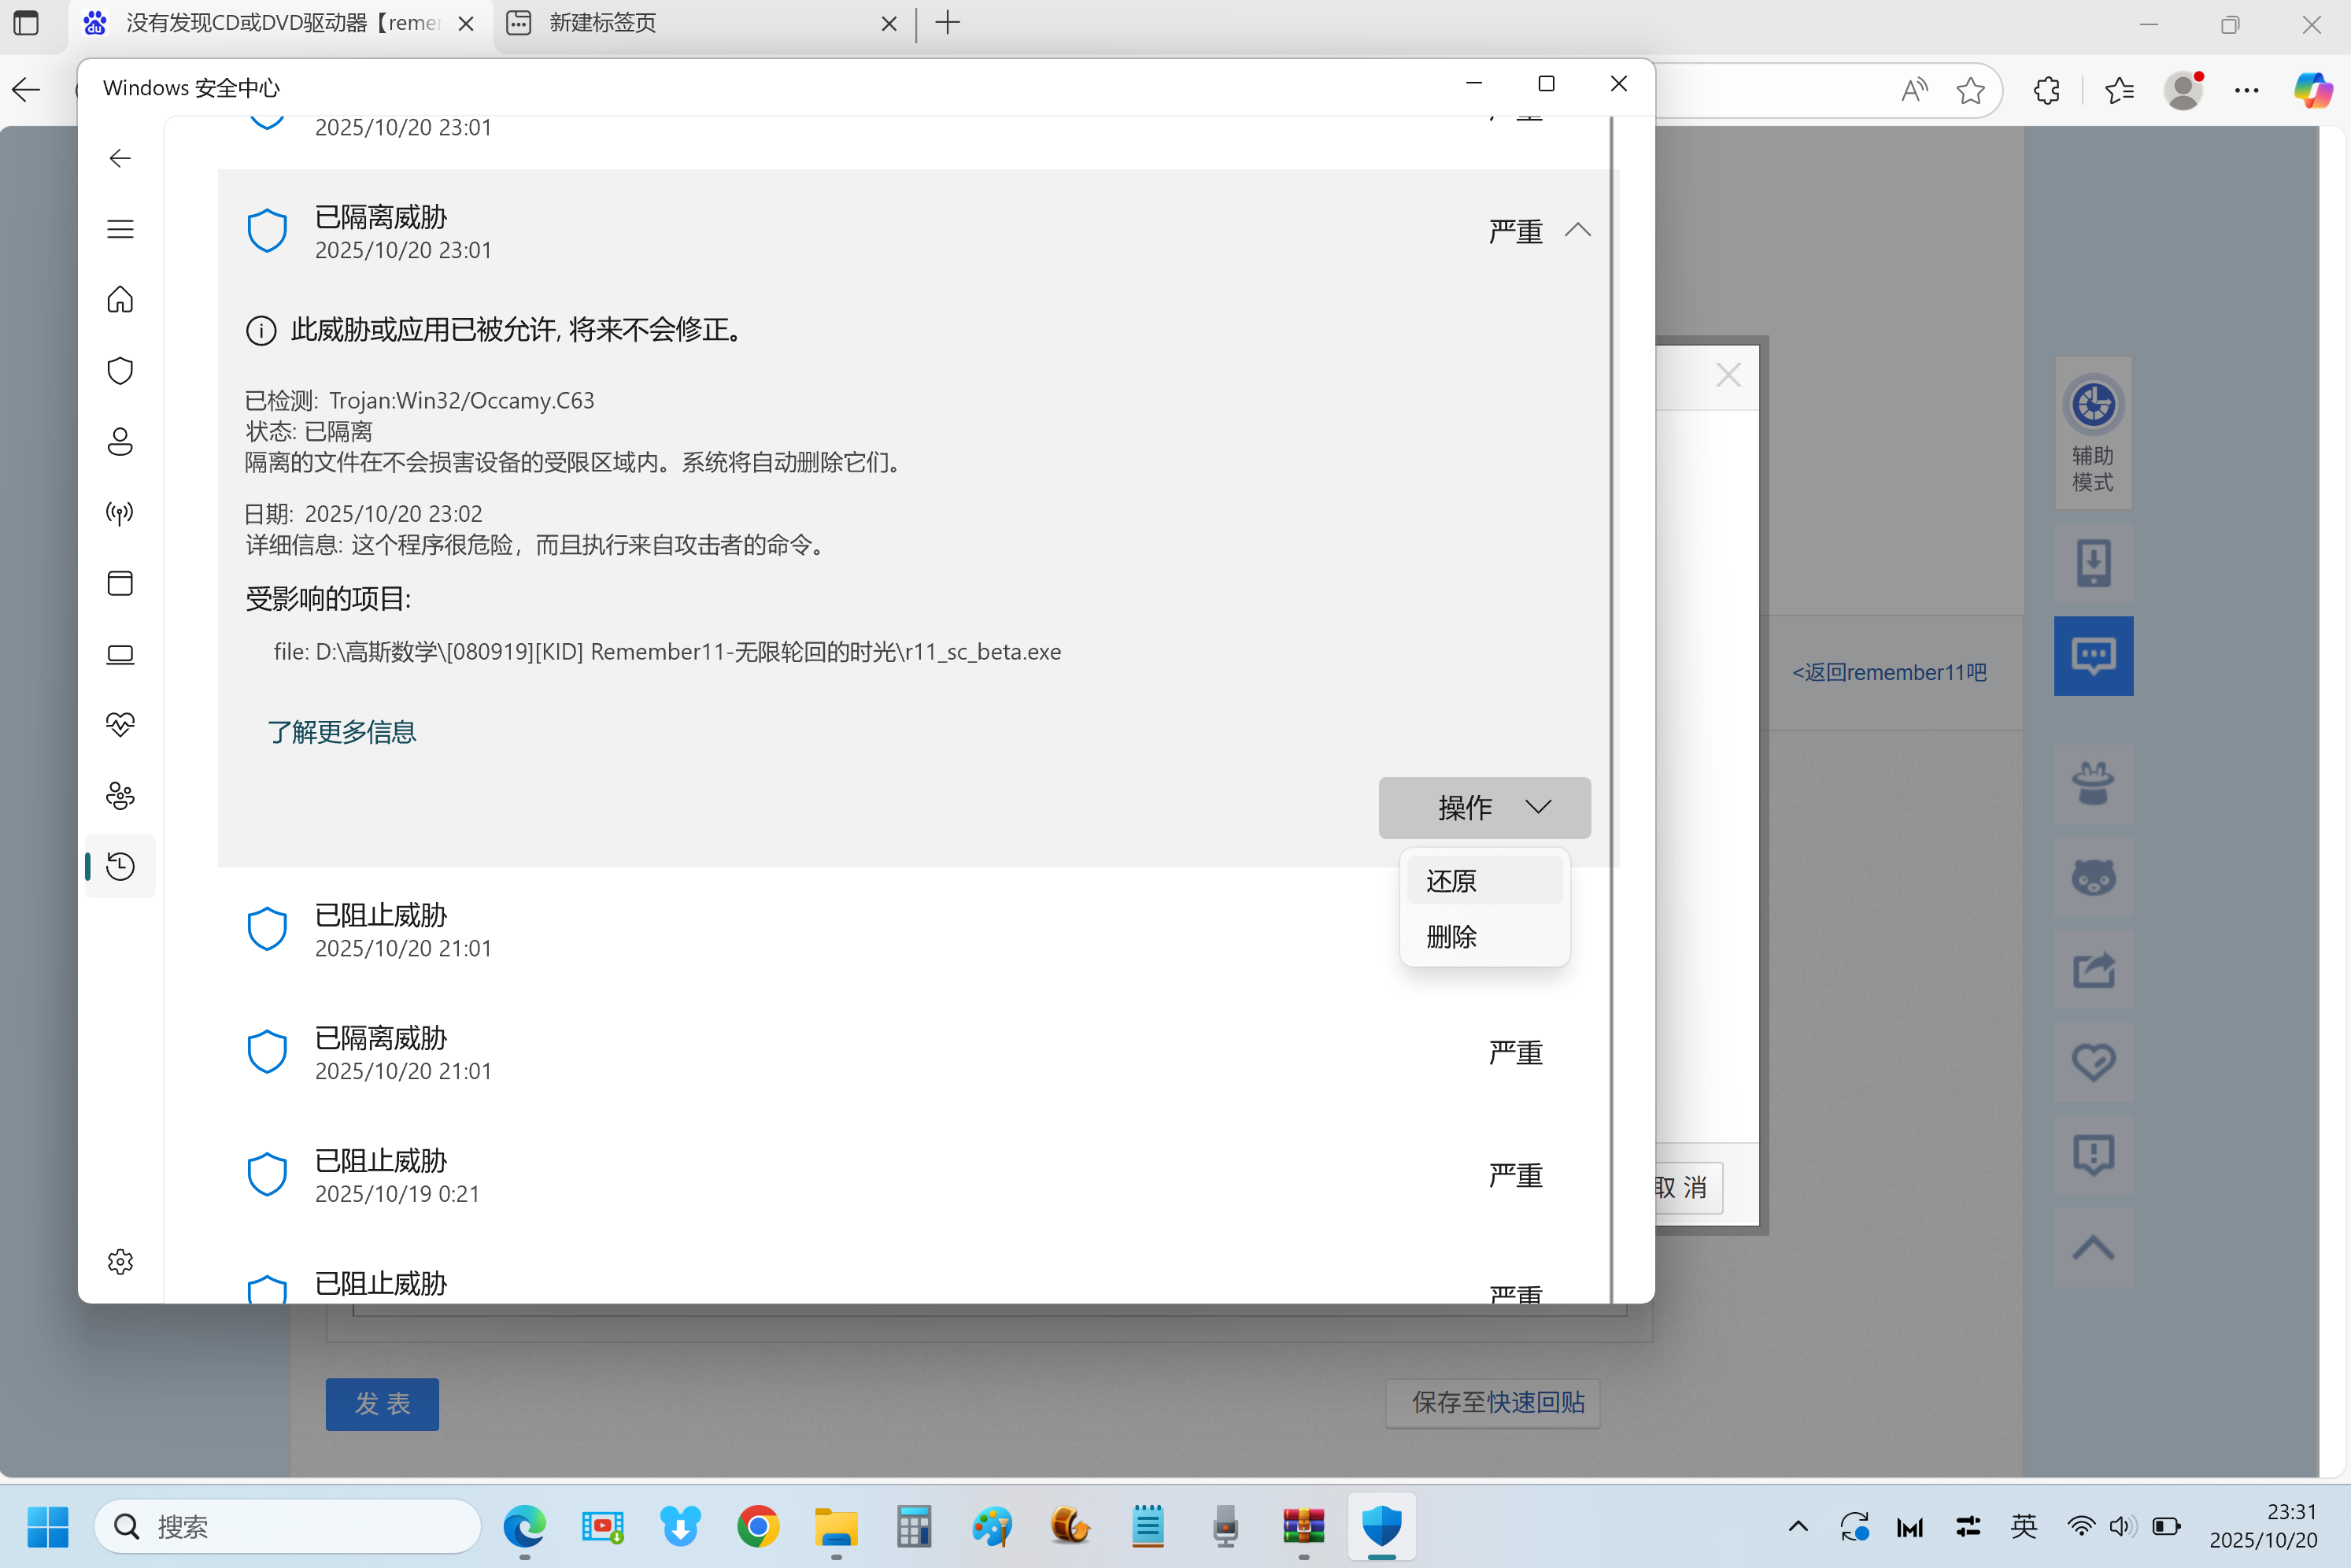The height and width of the screenshot is (1568, 2351).
Task: Switch to the 新建标签页 browser tab
Action: point(700,23)
